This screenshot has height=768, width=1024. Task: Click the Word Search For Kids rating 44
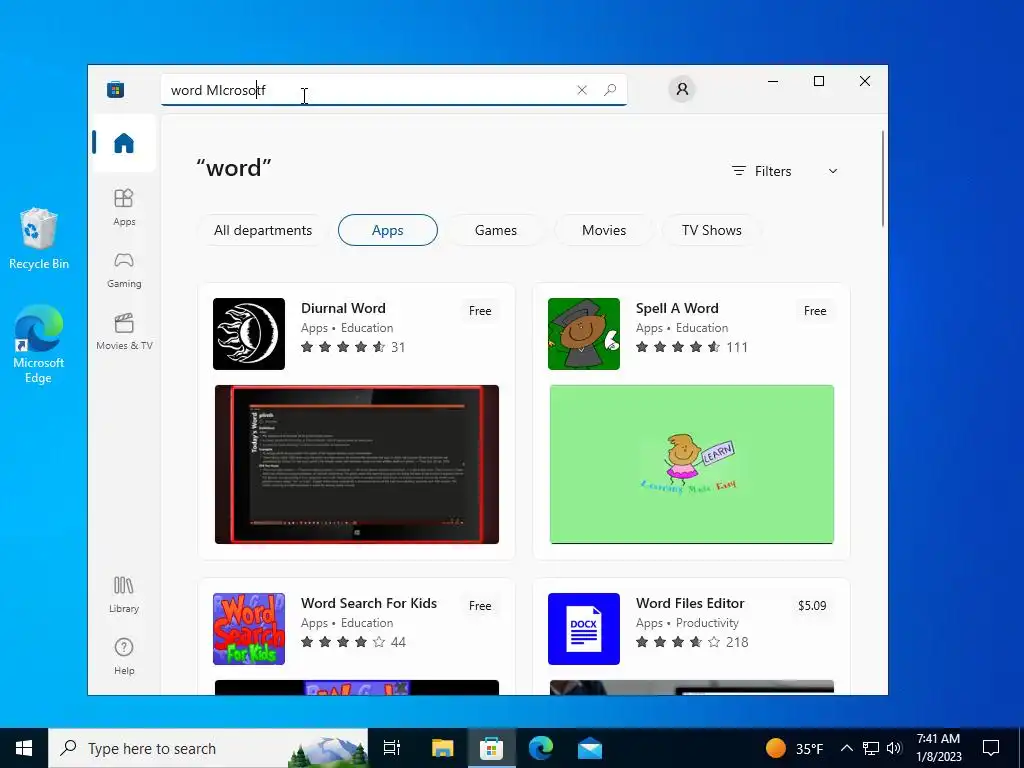[398, 643]
